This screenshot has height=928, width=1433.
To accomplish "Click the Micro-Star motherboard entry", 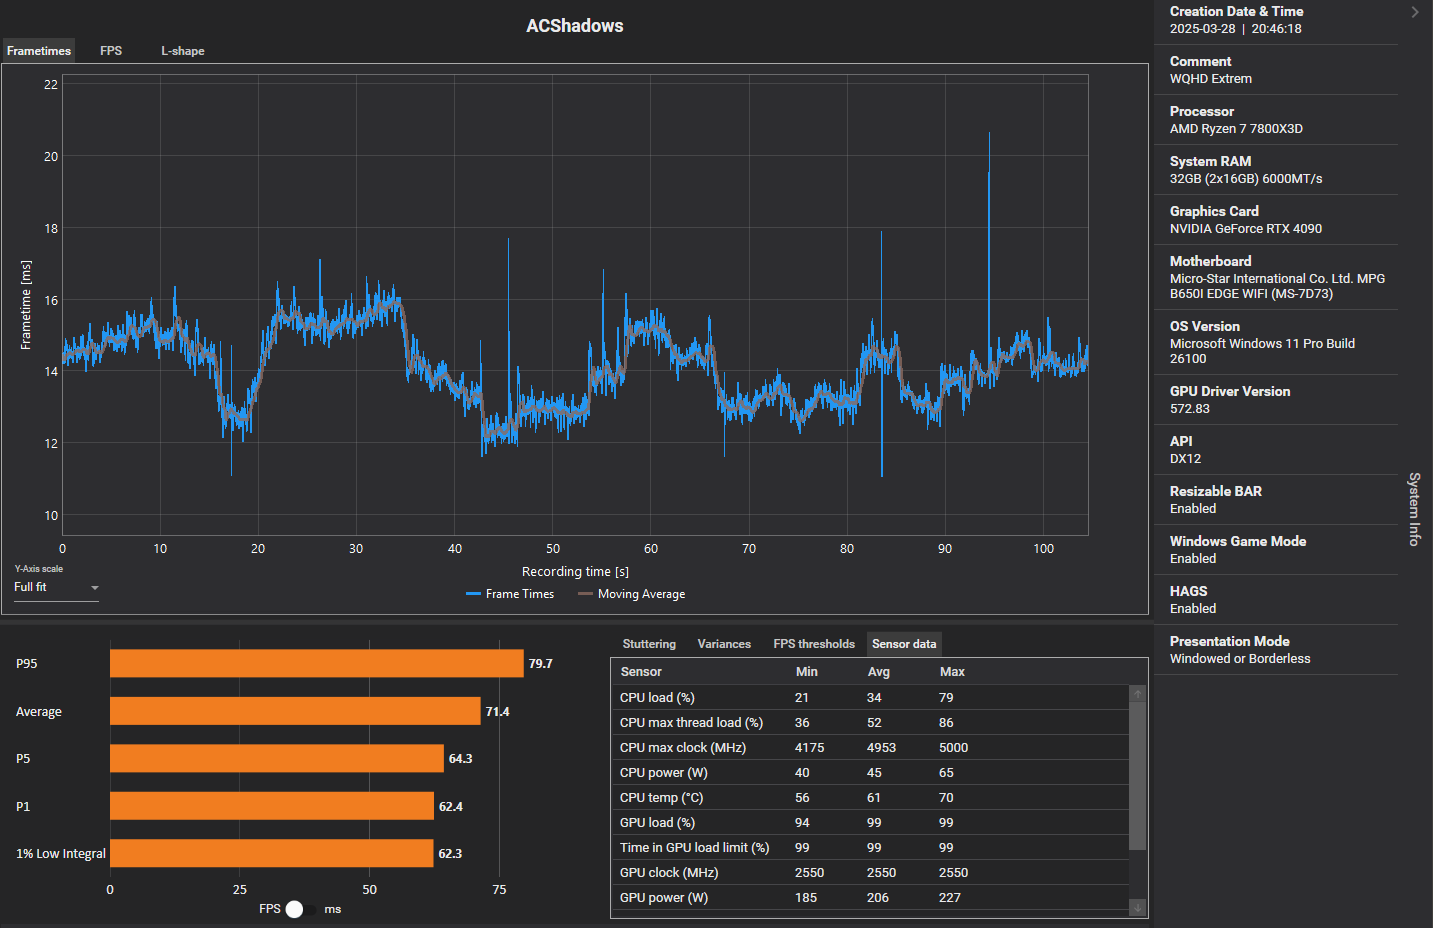I will tap(1277, 286).
